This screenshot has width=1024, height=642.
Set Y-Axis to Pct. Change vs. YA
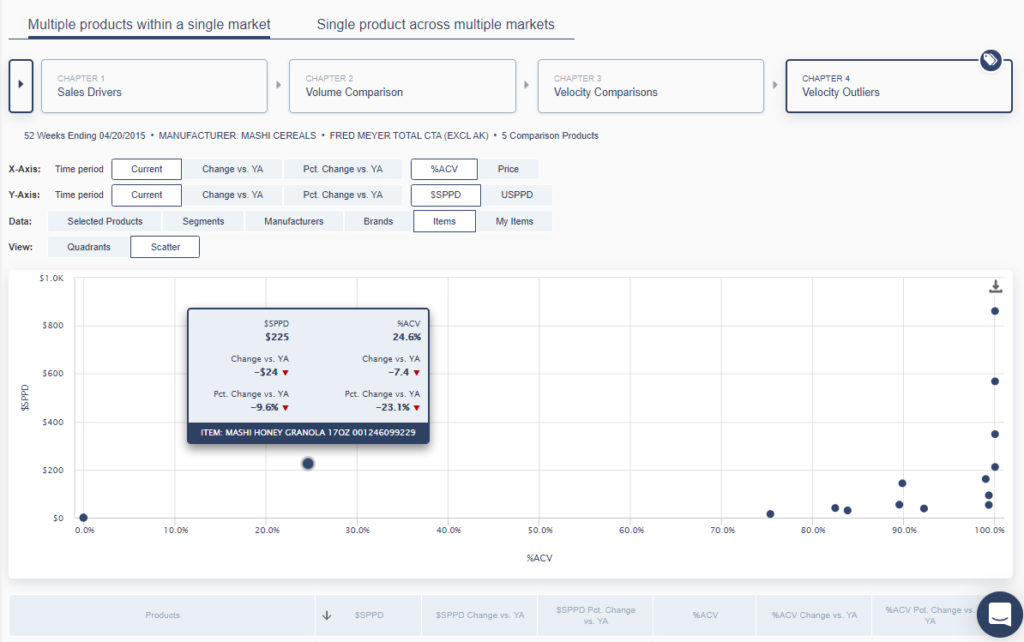click(343, 195)
